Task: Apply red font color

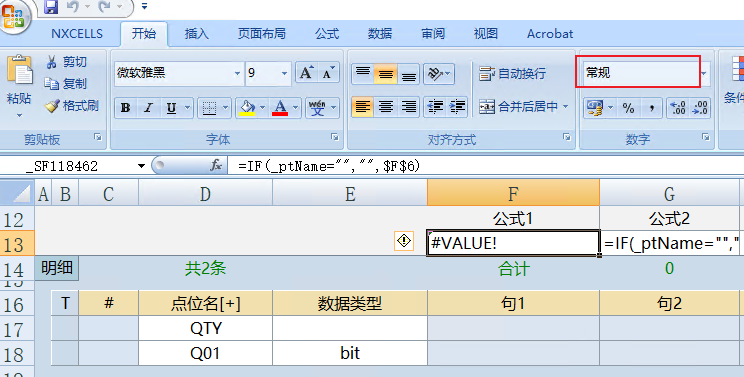Action: (x=280, y=108)
